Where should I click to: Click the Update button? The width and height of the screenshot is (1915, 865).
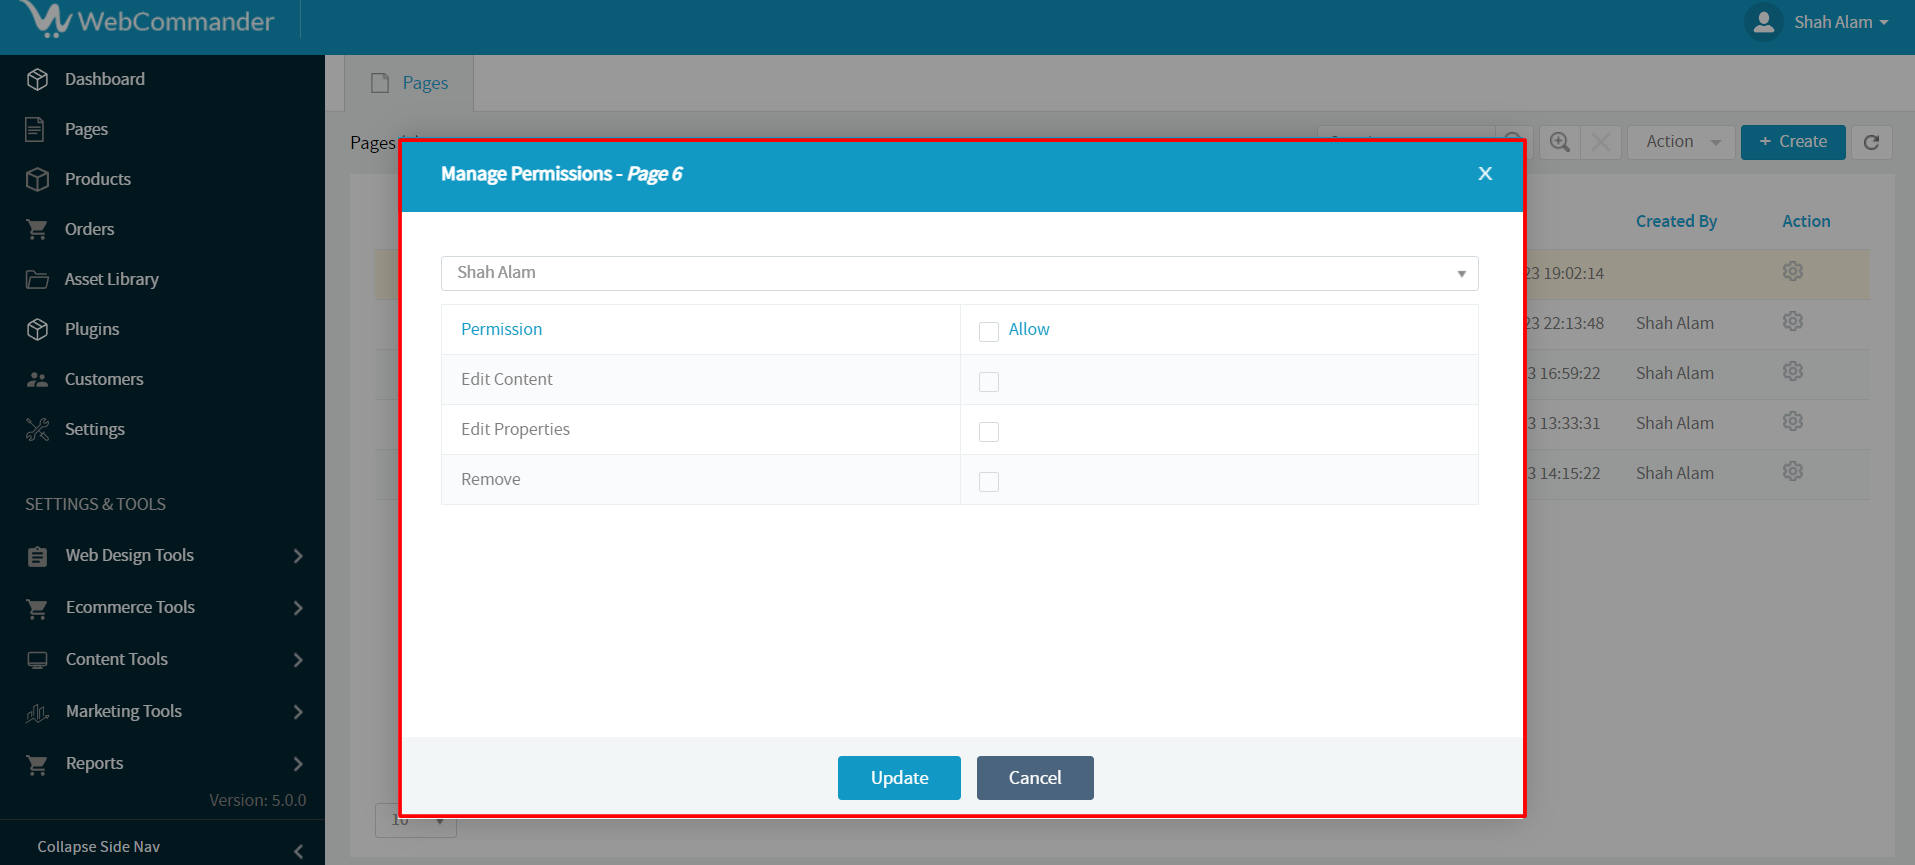(899, 778)
